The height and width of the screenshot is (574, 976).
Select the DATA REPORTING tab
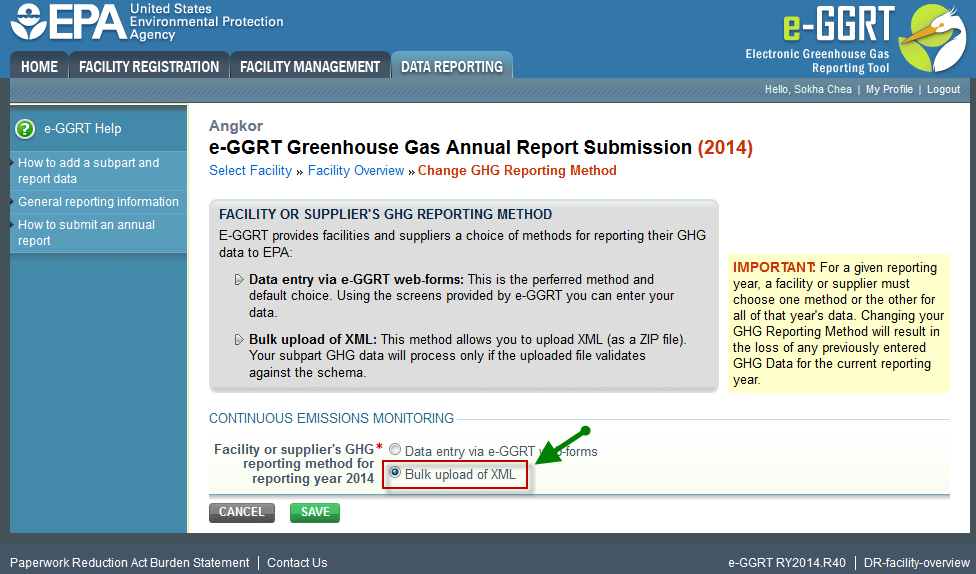452,66
